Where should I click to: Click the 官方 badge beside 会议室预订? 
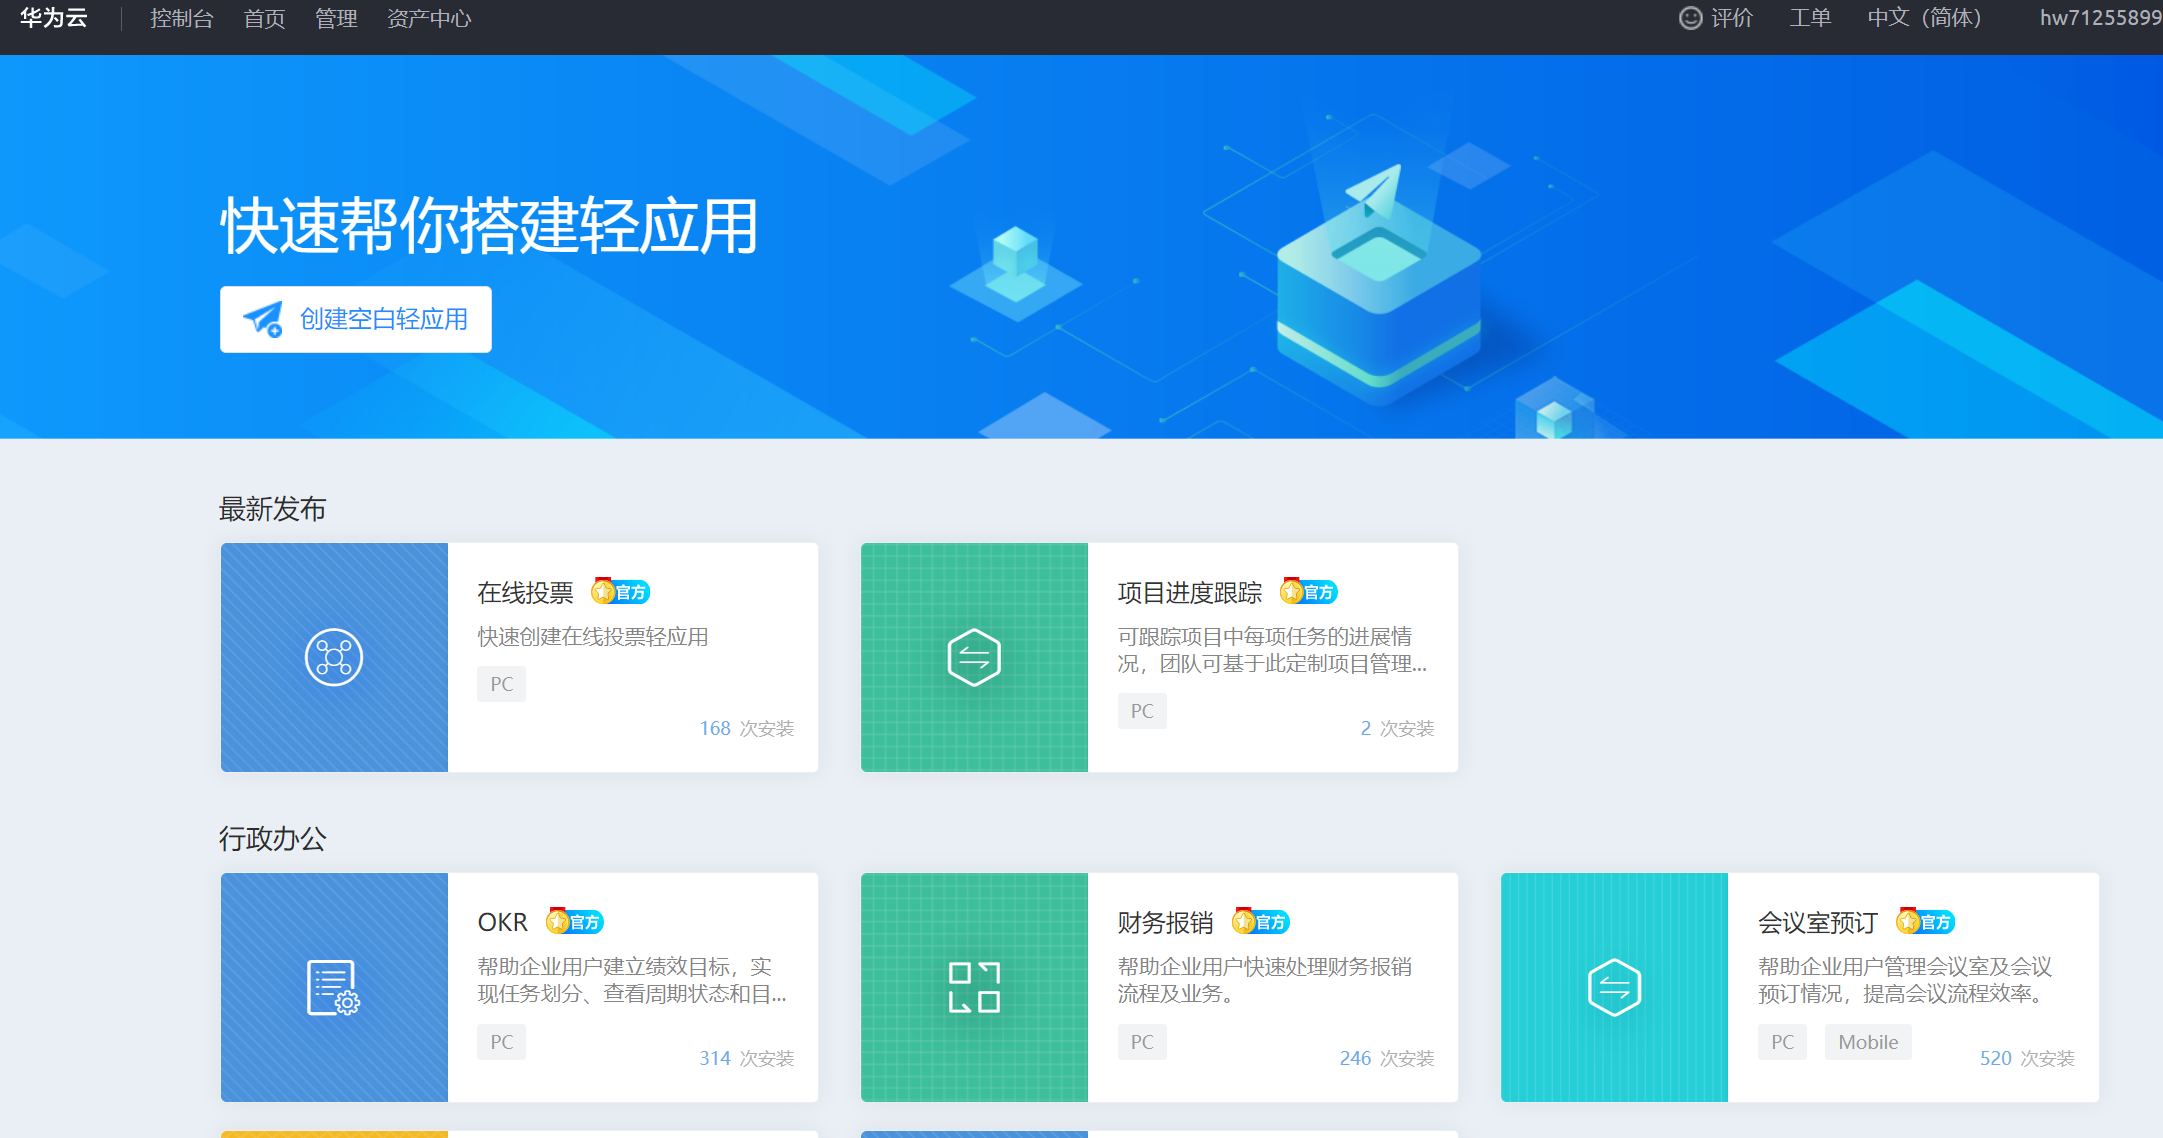(1926, 922)
